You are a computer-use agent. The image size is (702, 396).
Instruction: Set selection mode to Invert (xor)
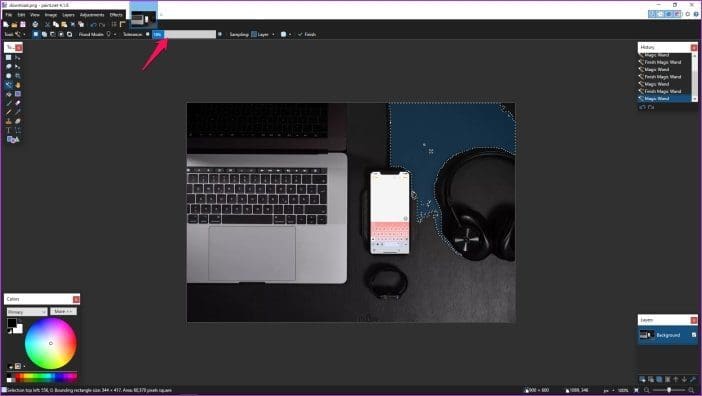[69, 34]
